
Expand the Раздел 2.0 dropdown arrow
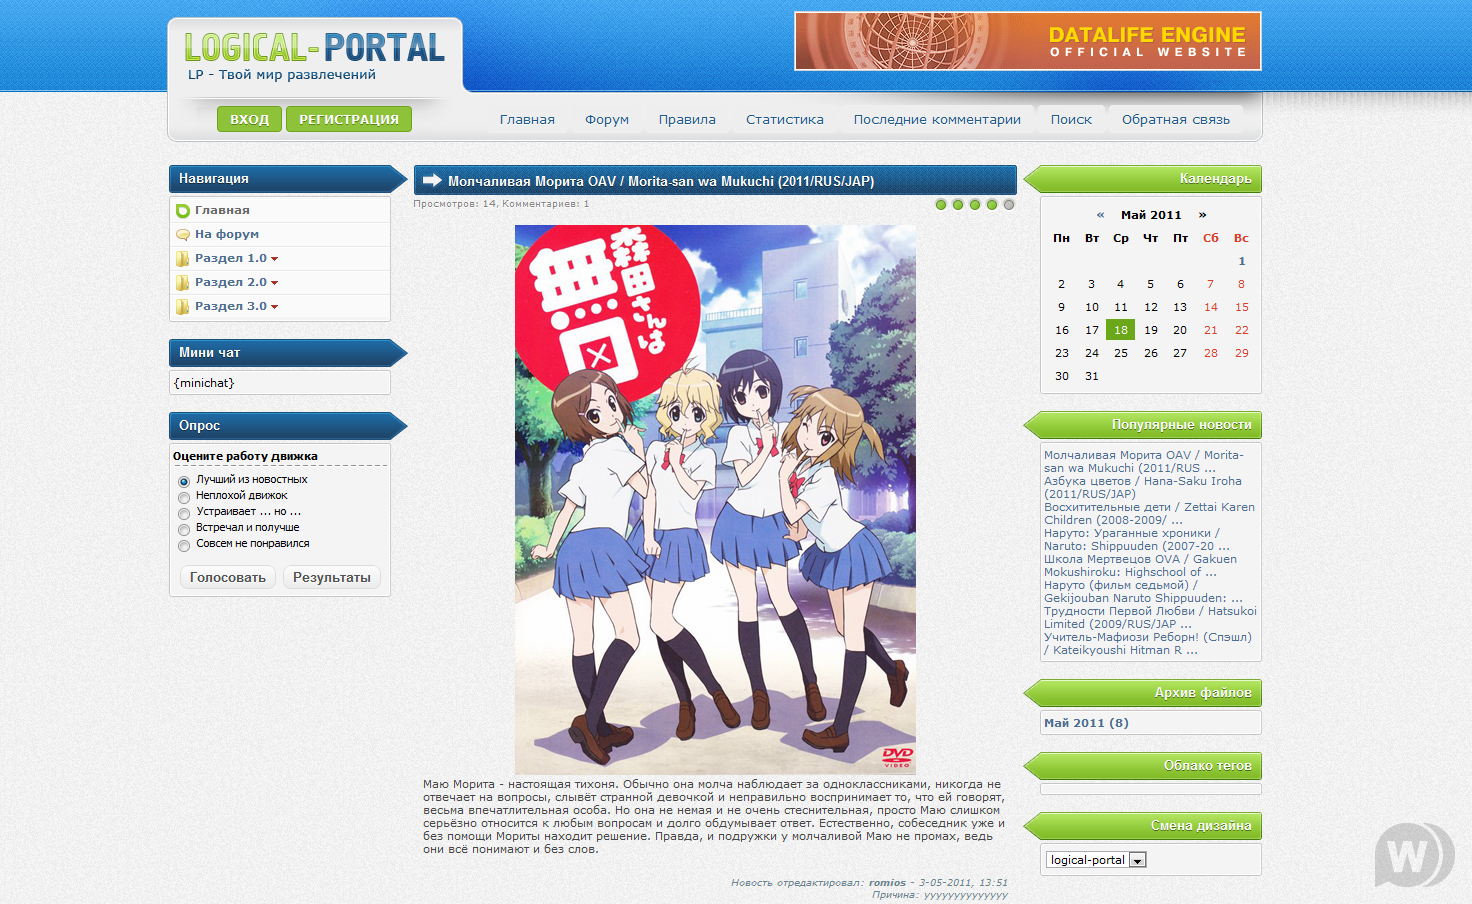[x=274, y=283]
